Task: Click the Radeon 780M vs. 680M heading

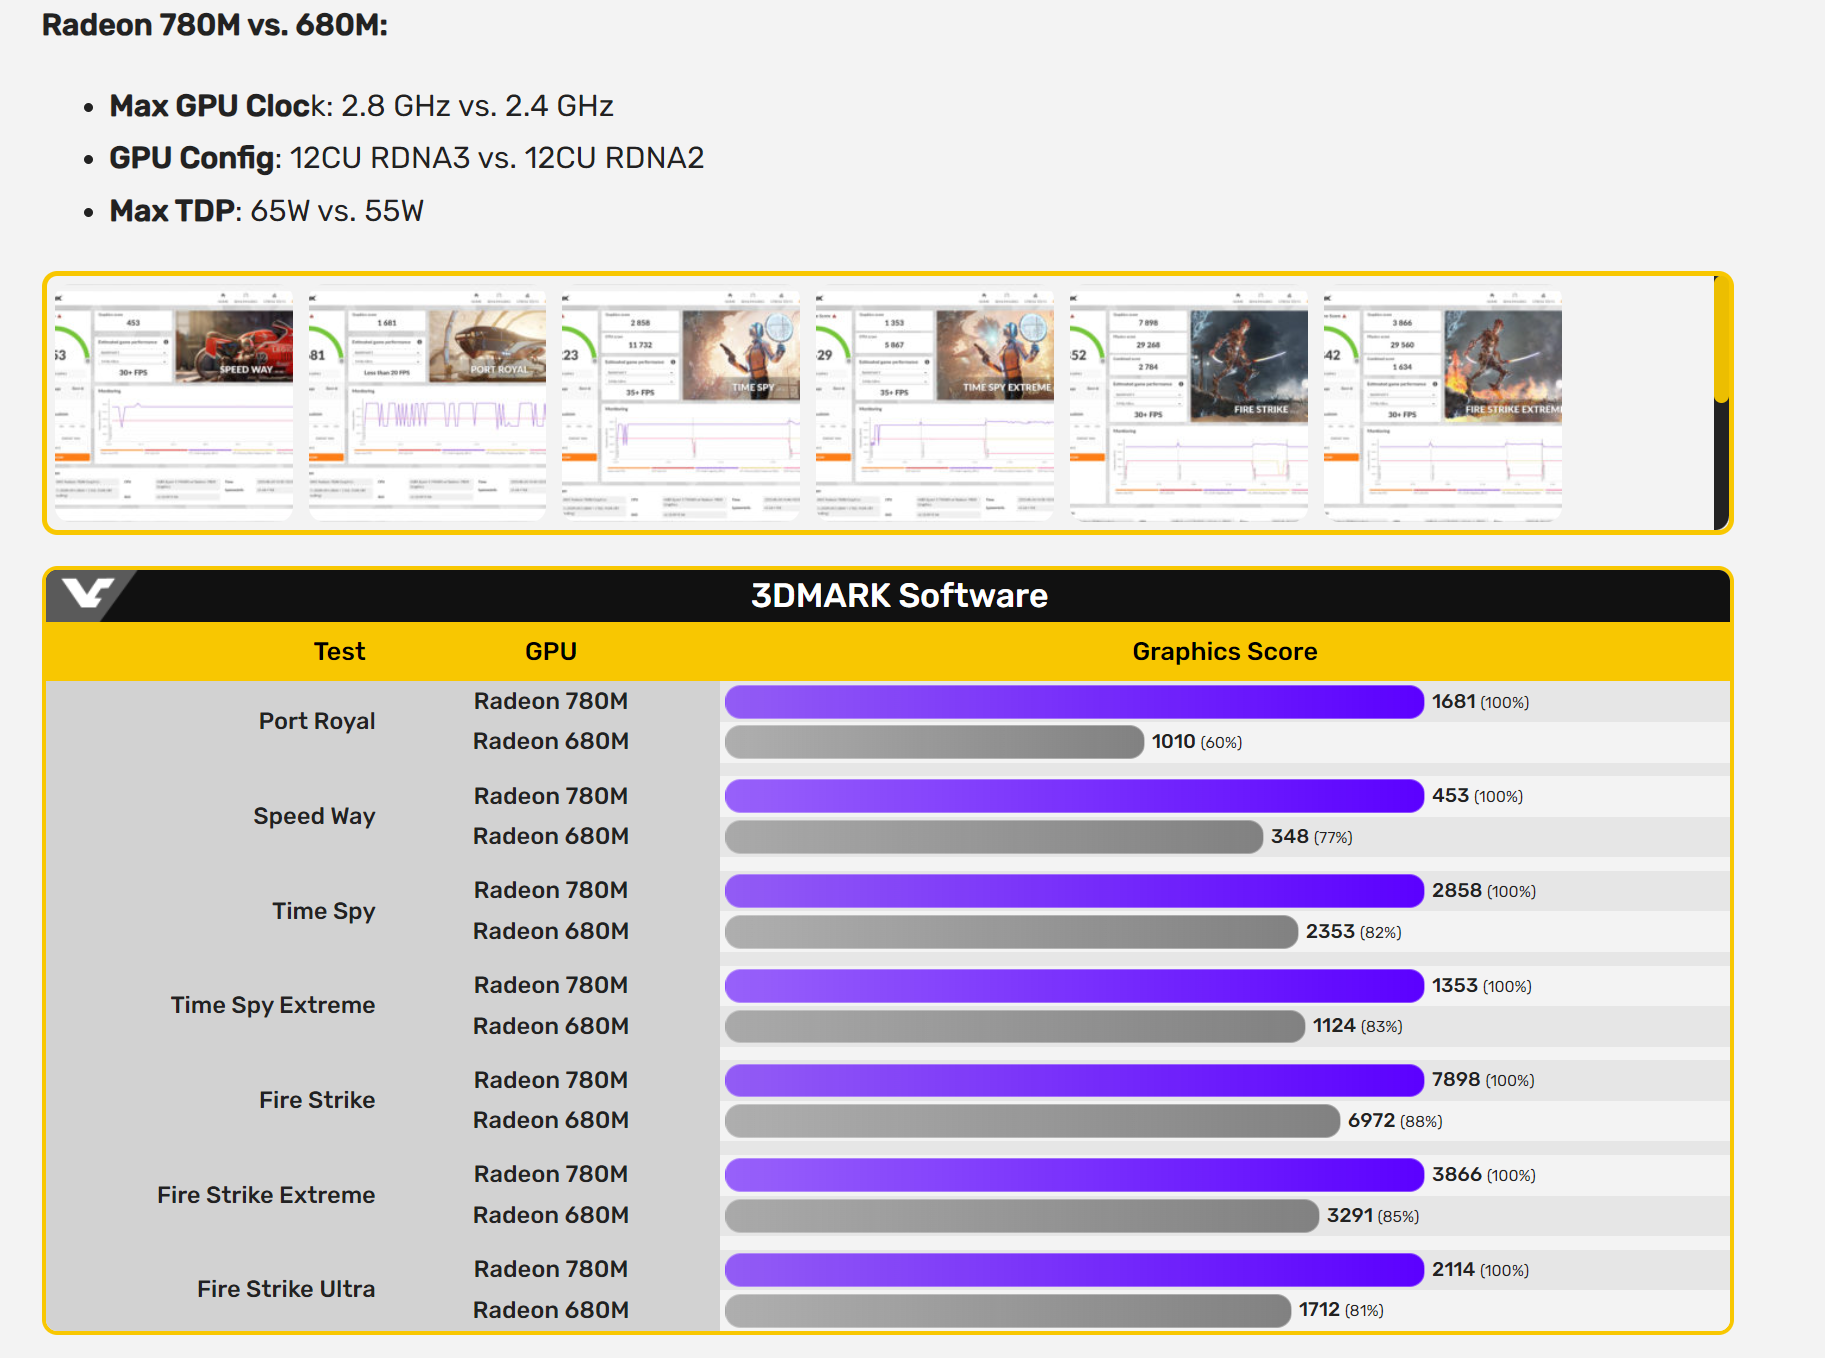Action: pyautogui.click(x=215, y=24)
